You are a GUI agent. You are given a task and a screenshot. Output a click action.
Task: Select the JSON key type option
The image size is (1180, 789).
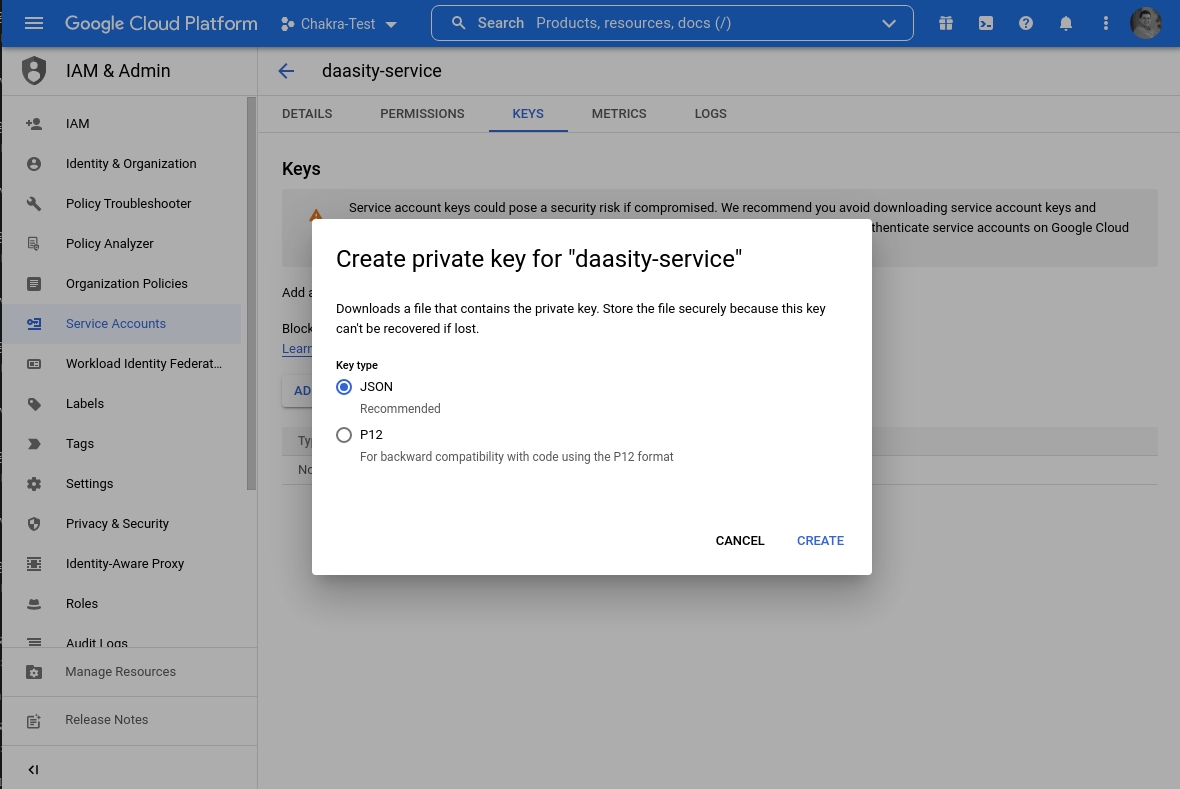[x=344, y=387]
